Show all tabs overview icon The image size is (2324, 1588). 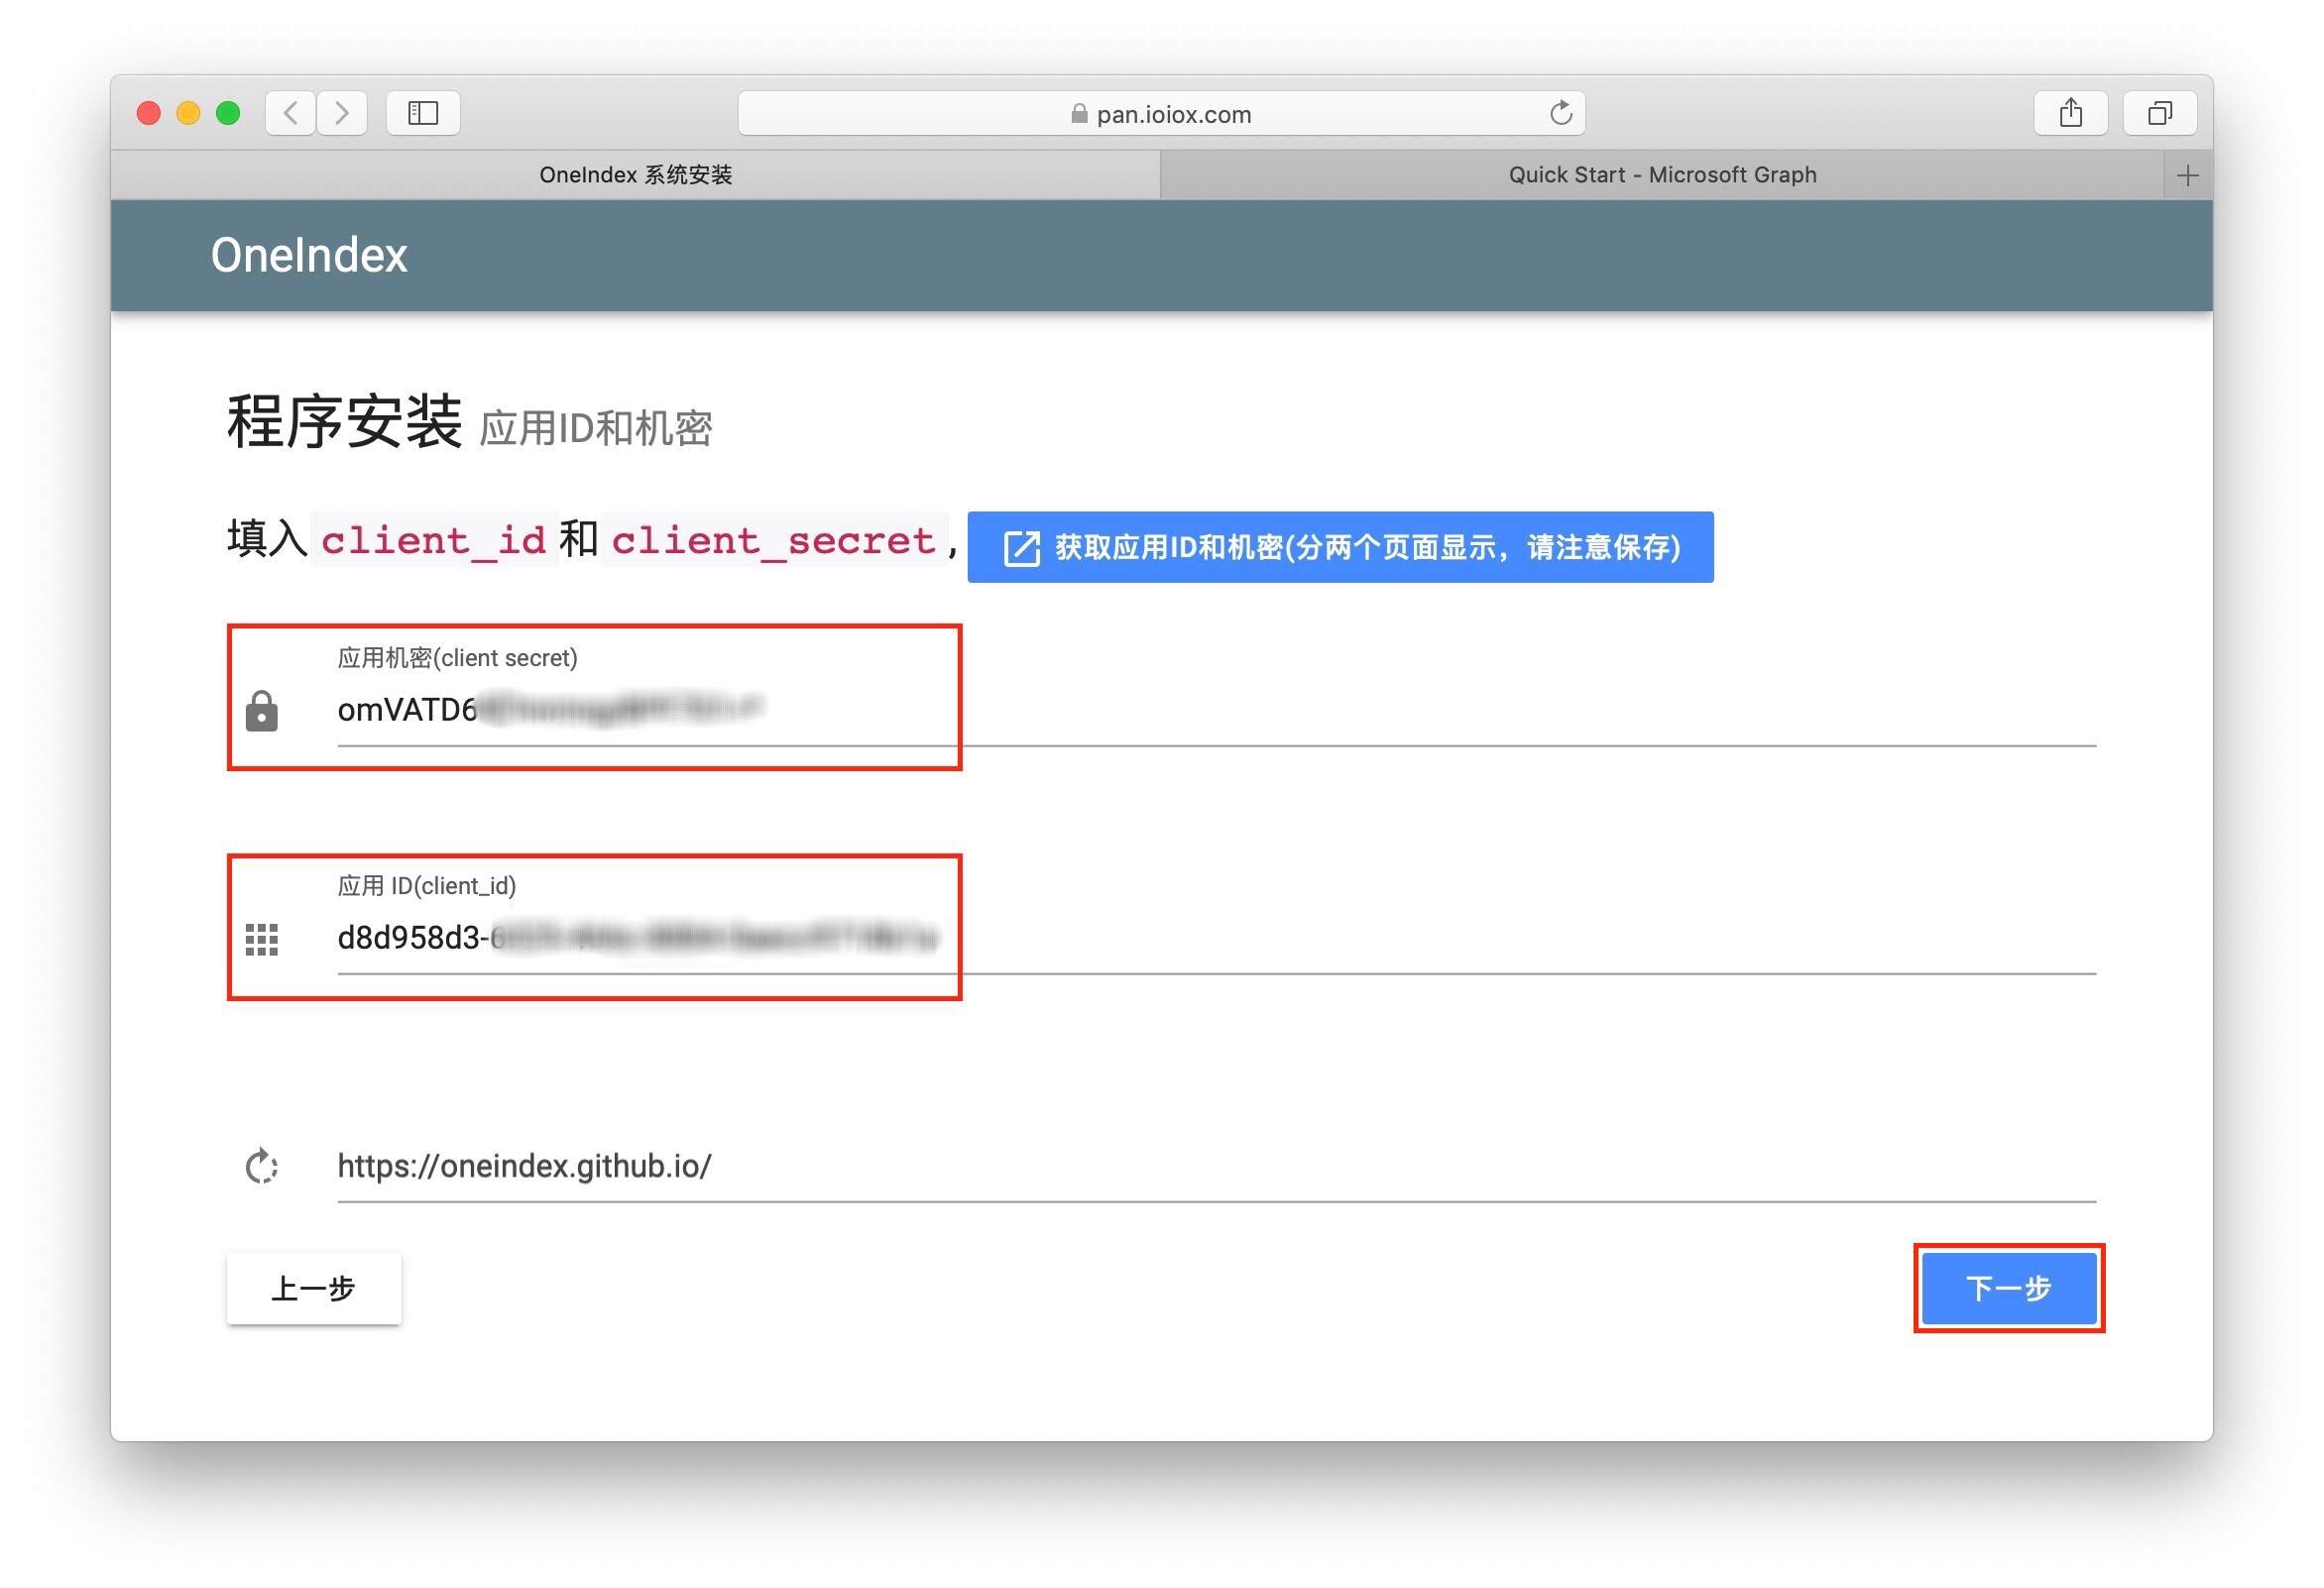[2159, 113]
